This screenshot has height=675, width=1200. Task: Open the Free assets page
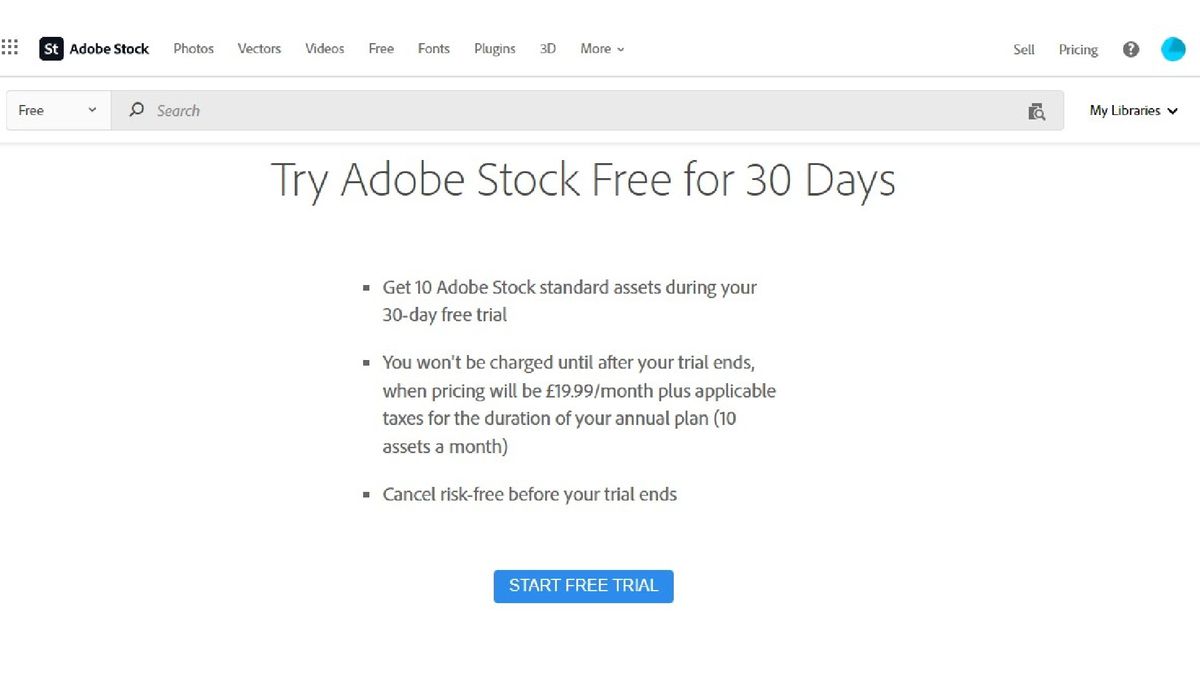tap(380, 48)
